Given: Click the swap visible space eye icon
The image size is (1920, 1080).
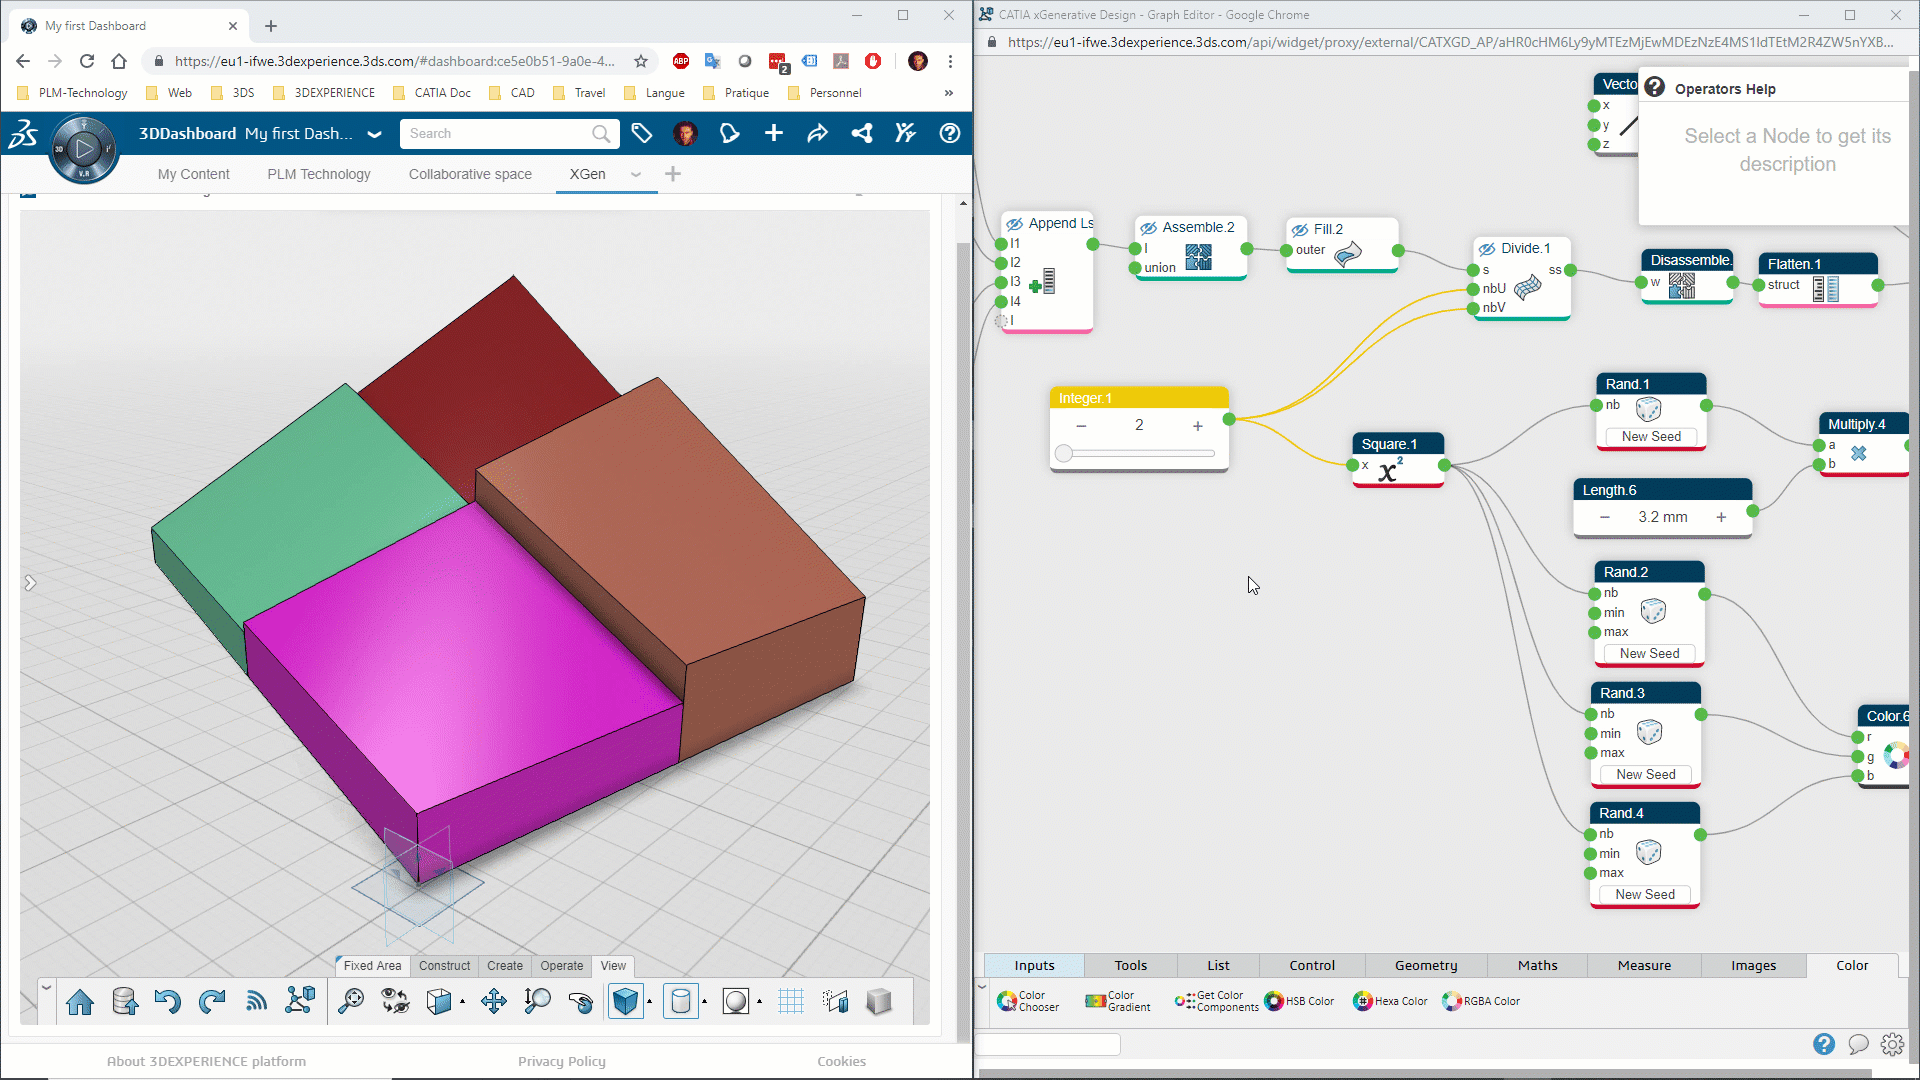Looking at the screenshot, I should 395,1001.
